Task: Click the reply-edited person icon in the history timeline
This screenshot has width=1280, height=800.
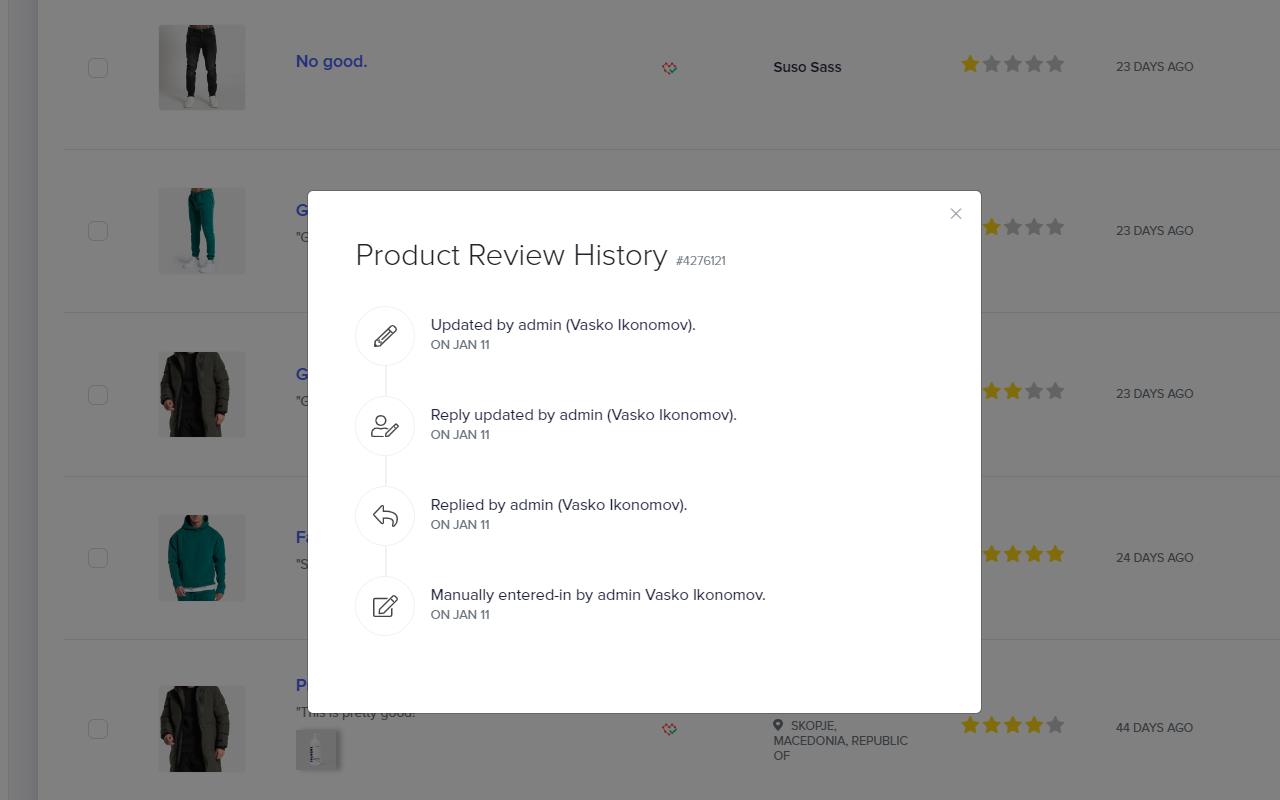Action: (x=385, y=425)
